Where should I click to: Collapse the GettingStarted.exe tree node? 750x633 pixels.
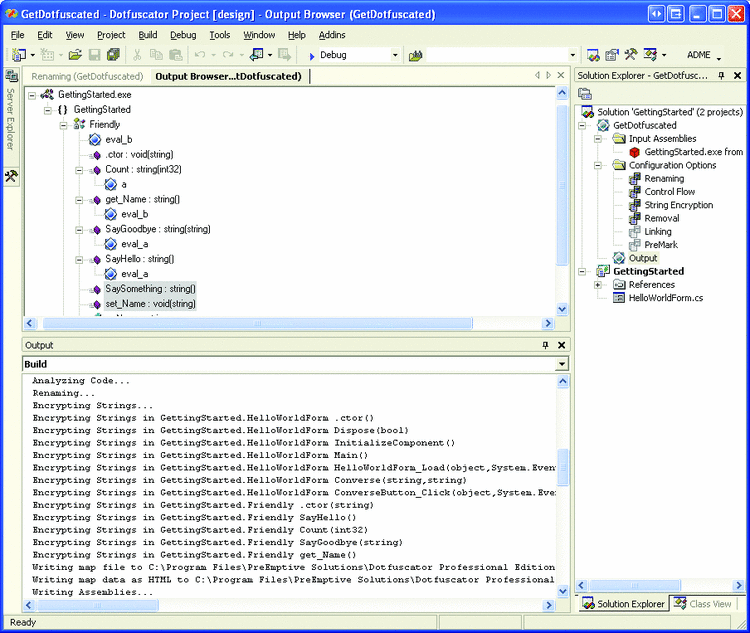click(32, 95)
